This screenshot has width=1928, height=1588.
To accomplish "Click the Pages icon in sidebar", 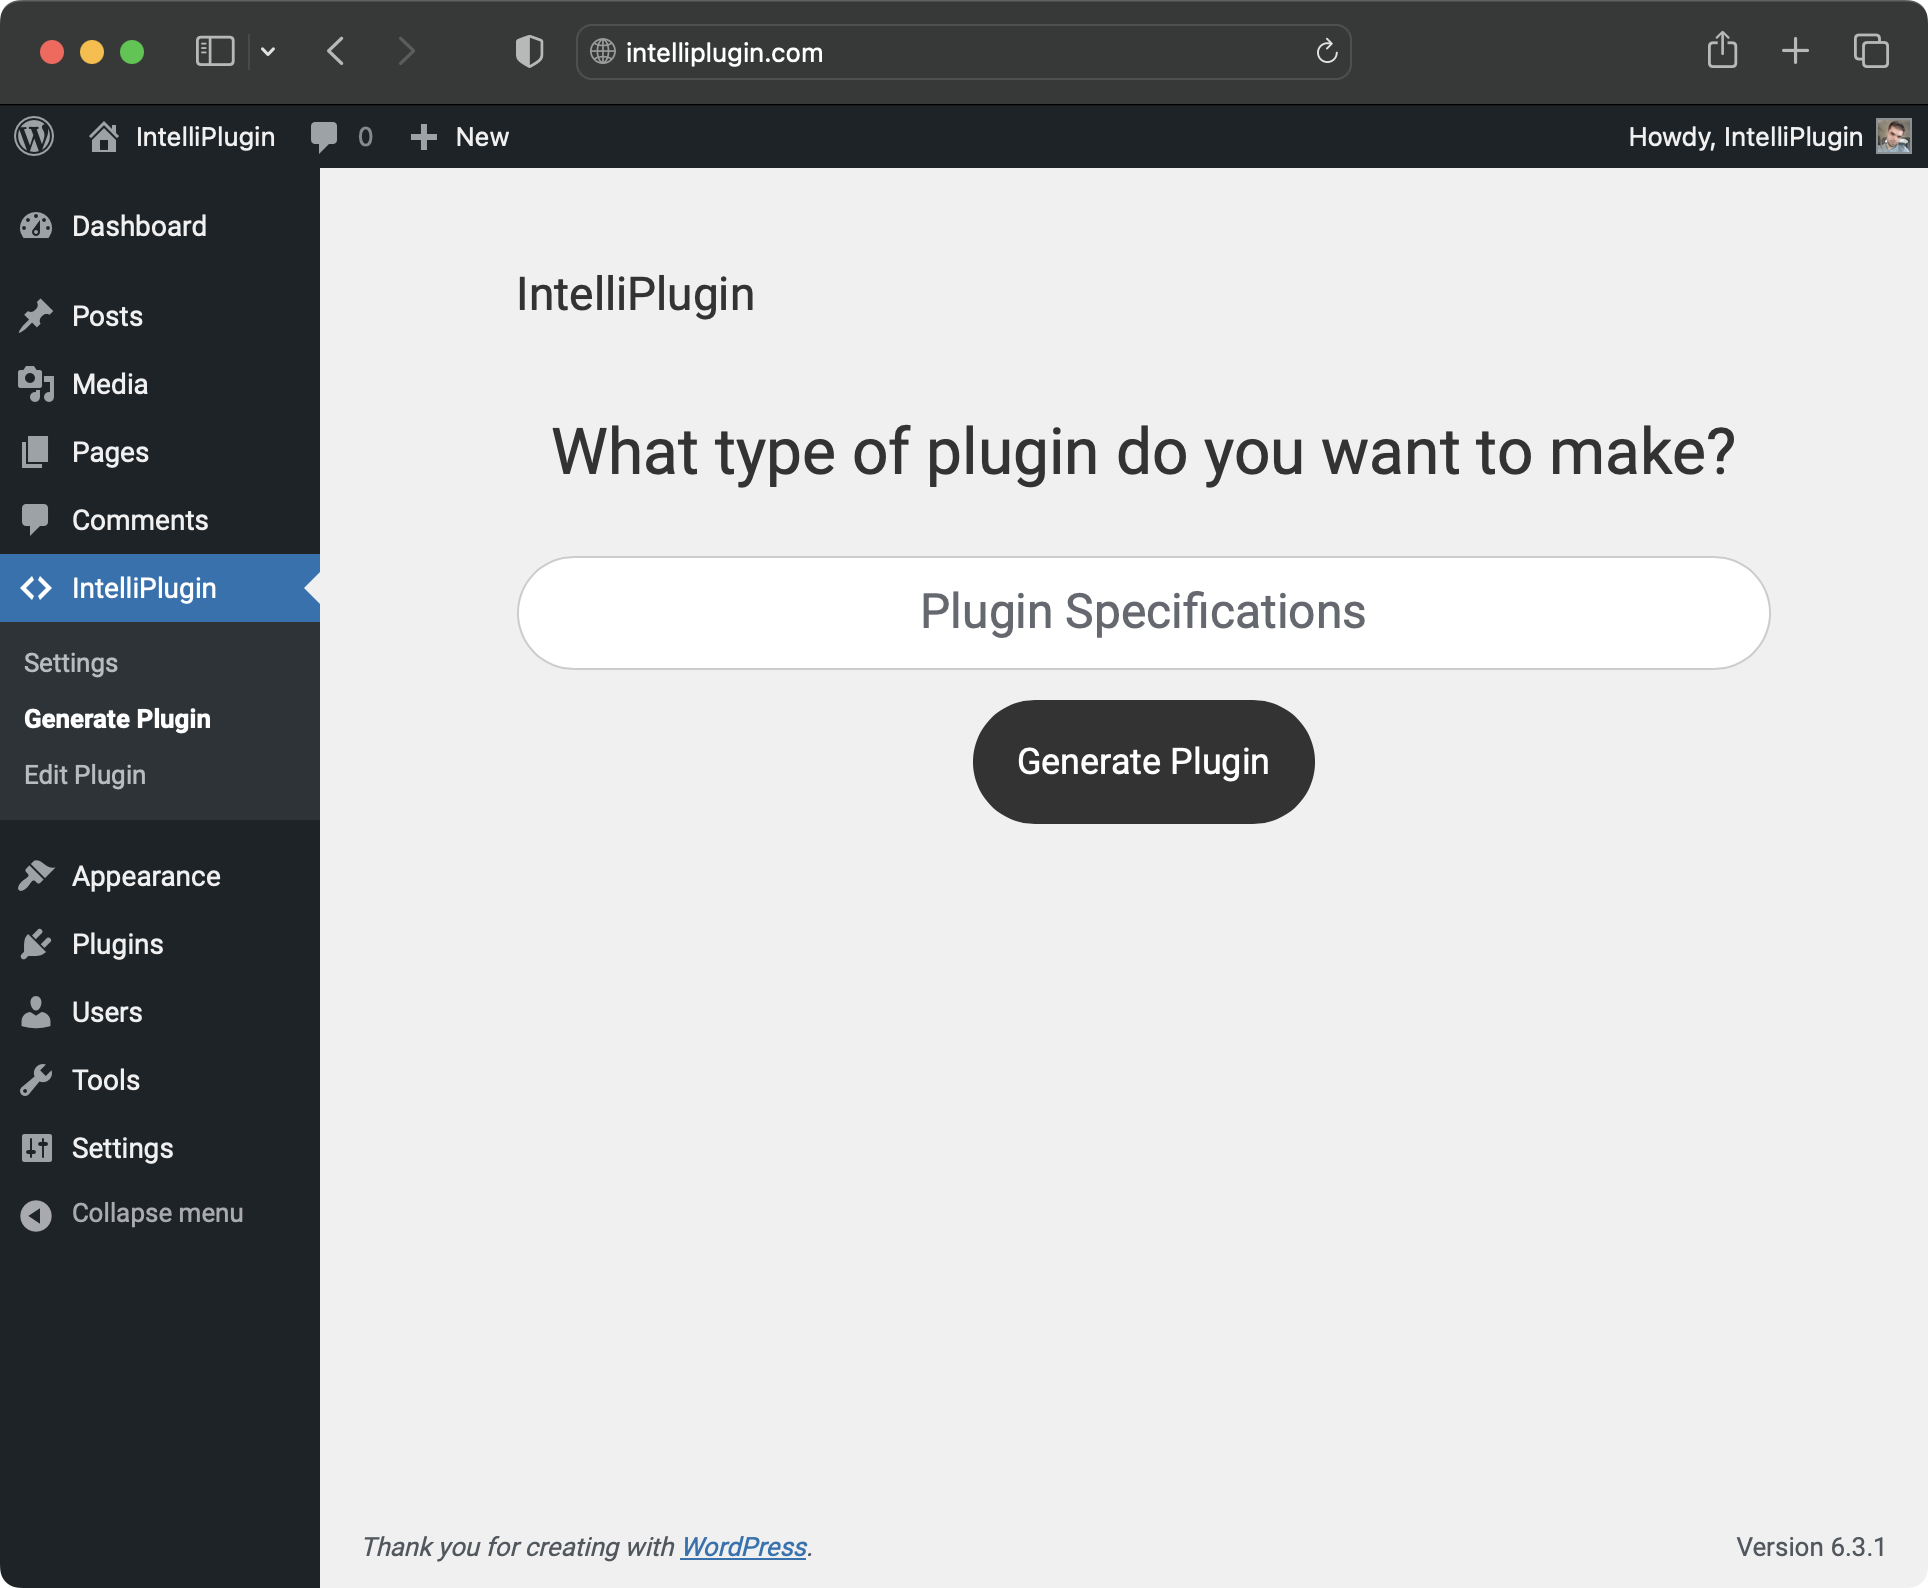I will (36, 452).
